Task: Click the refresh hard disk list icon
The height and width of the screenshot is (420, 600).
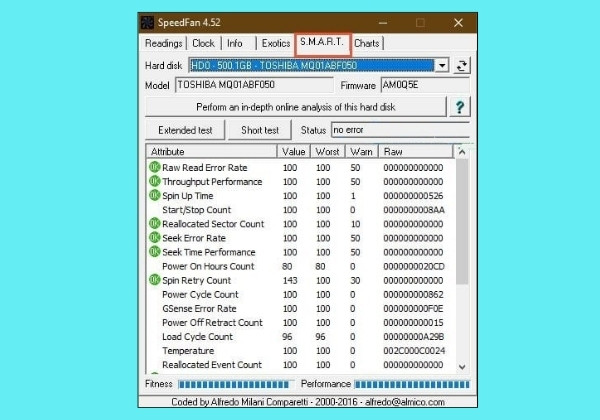Action: point(461,65)
